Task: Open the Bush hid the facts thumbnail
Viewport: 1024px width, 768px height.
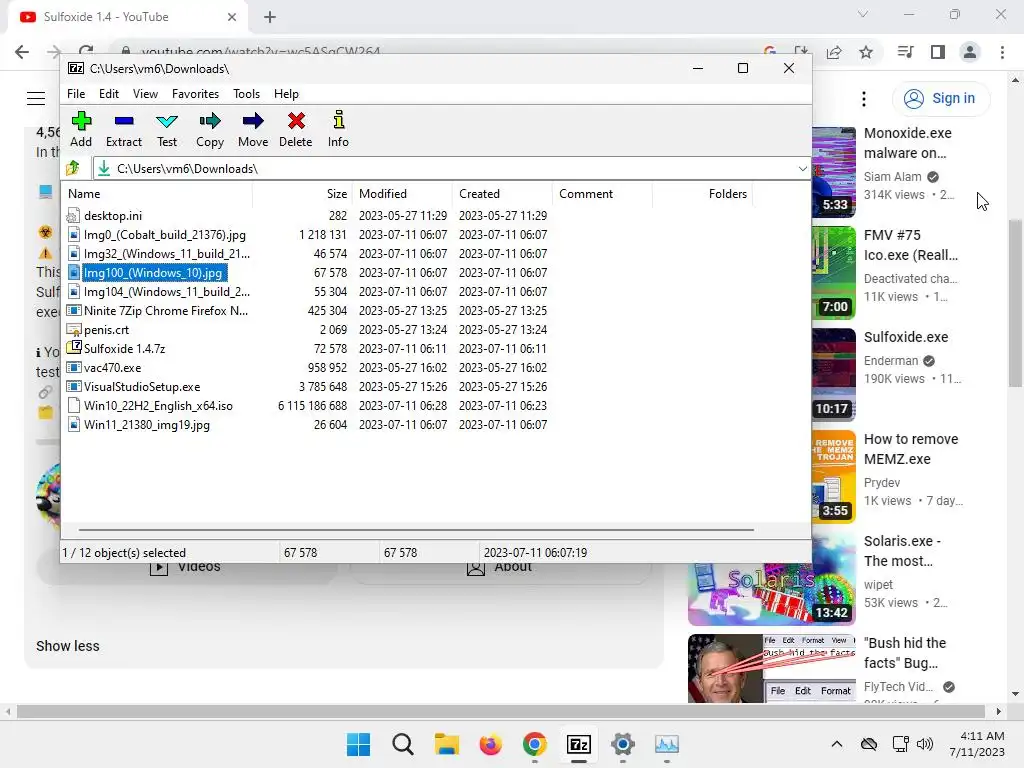Action: [771, 669]
